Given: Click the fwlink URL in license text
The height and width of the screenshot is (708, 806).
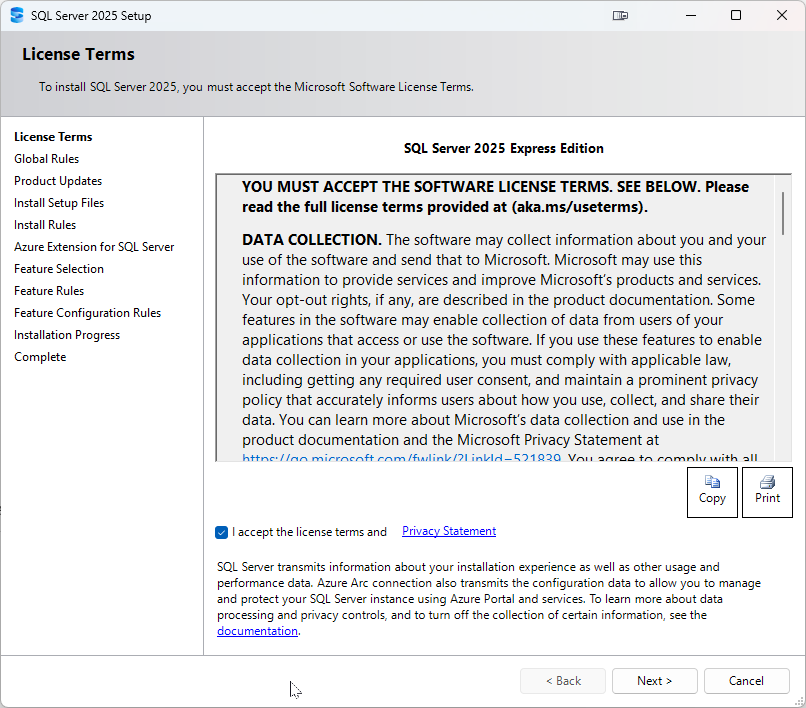Looking at the screenshot, I should pyautogui.click(x=401, y=457).
